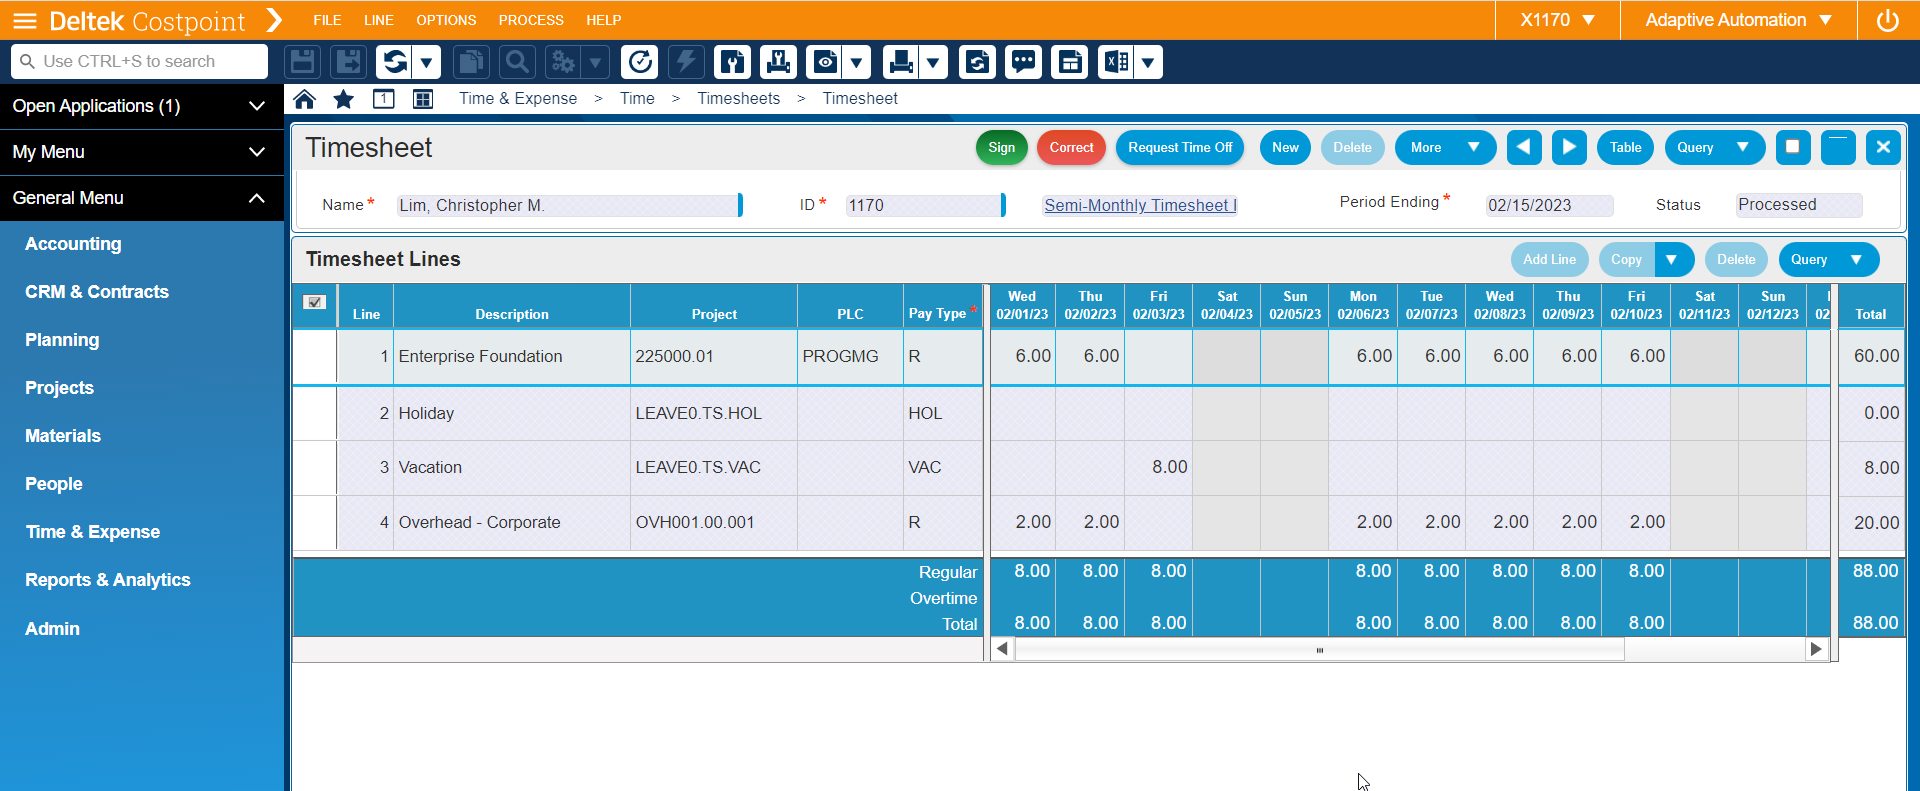This screenshot has height=791, width=1920.
Task: Click the power/logout icon
Action: pyautogui.click(x=1888, y=20)
